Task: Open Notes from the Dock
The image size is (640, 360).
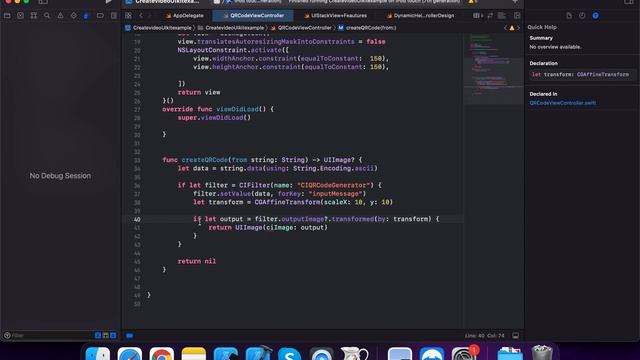Action: [194, 354]
